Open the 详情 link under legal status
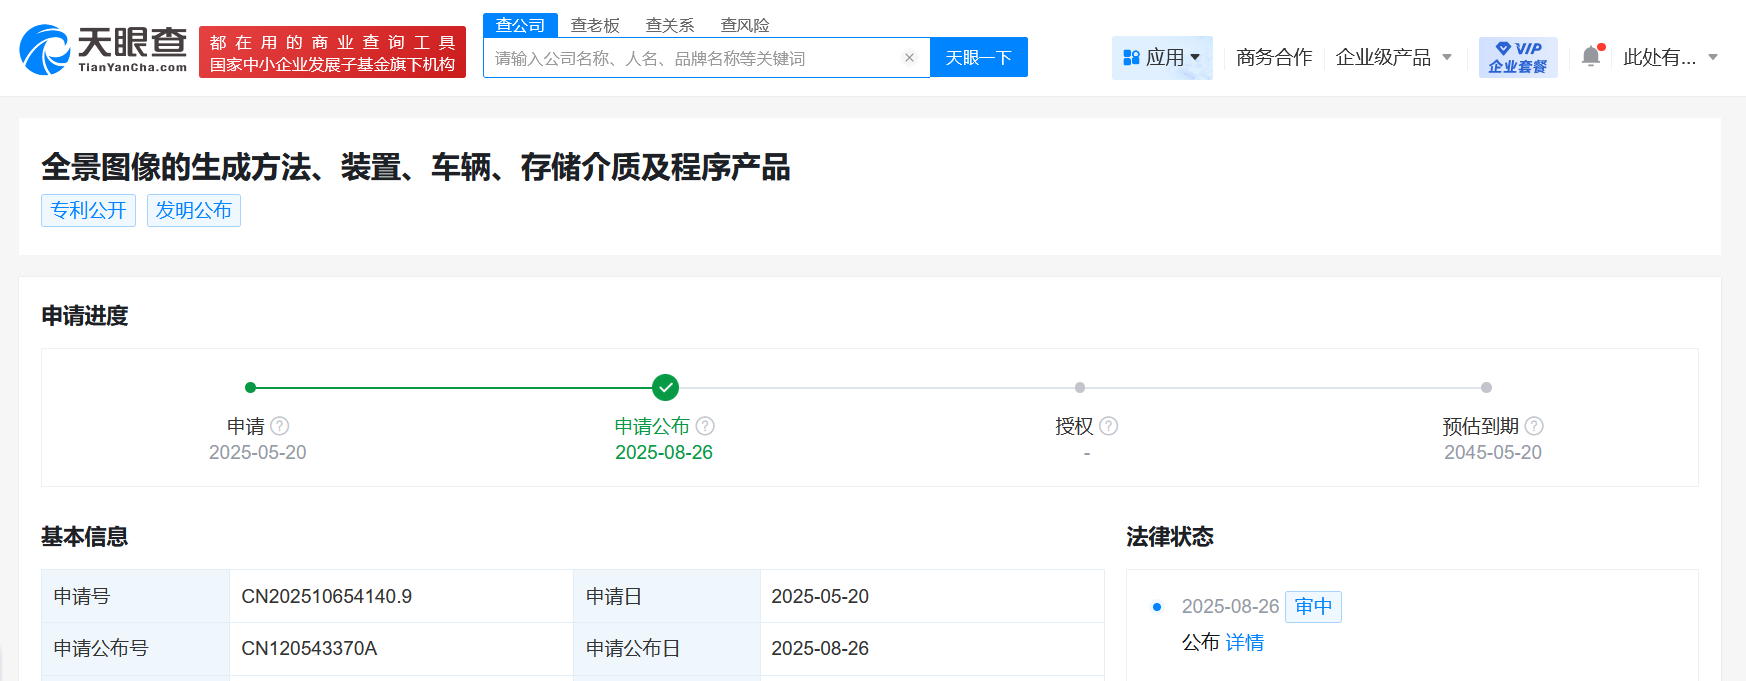Screen dimensions: 1746x681 coord(1244,643)
